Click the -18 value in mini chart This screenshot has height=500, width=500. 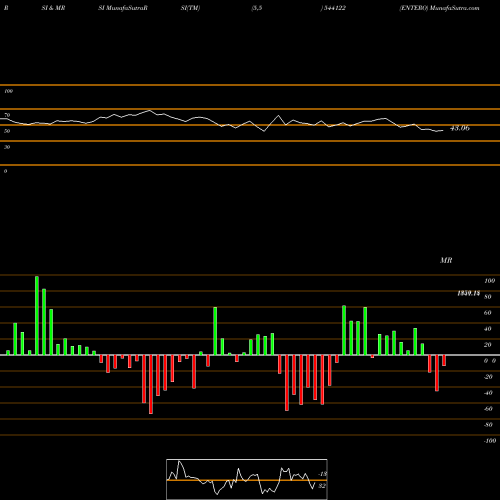(323, 474)
